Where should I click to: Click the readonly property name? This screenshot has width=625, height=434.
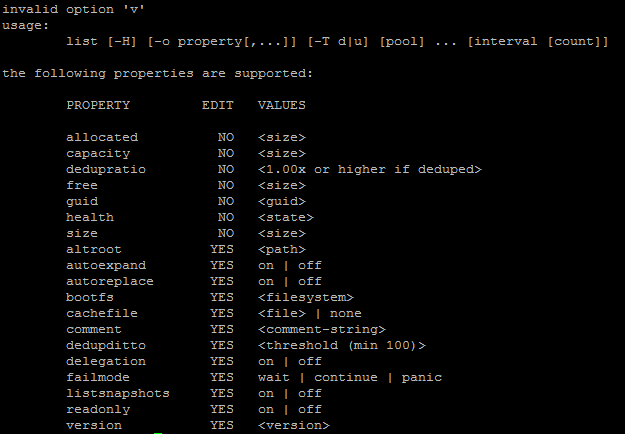click(x=98, y=409)
